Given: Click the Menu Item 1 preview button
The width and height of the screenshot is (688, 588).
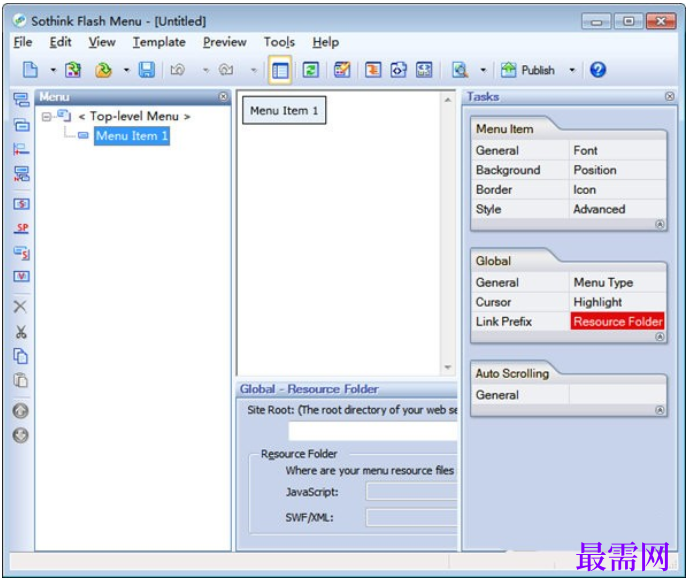Looking at the screenshot, I should coord(284,111).
